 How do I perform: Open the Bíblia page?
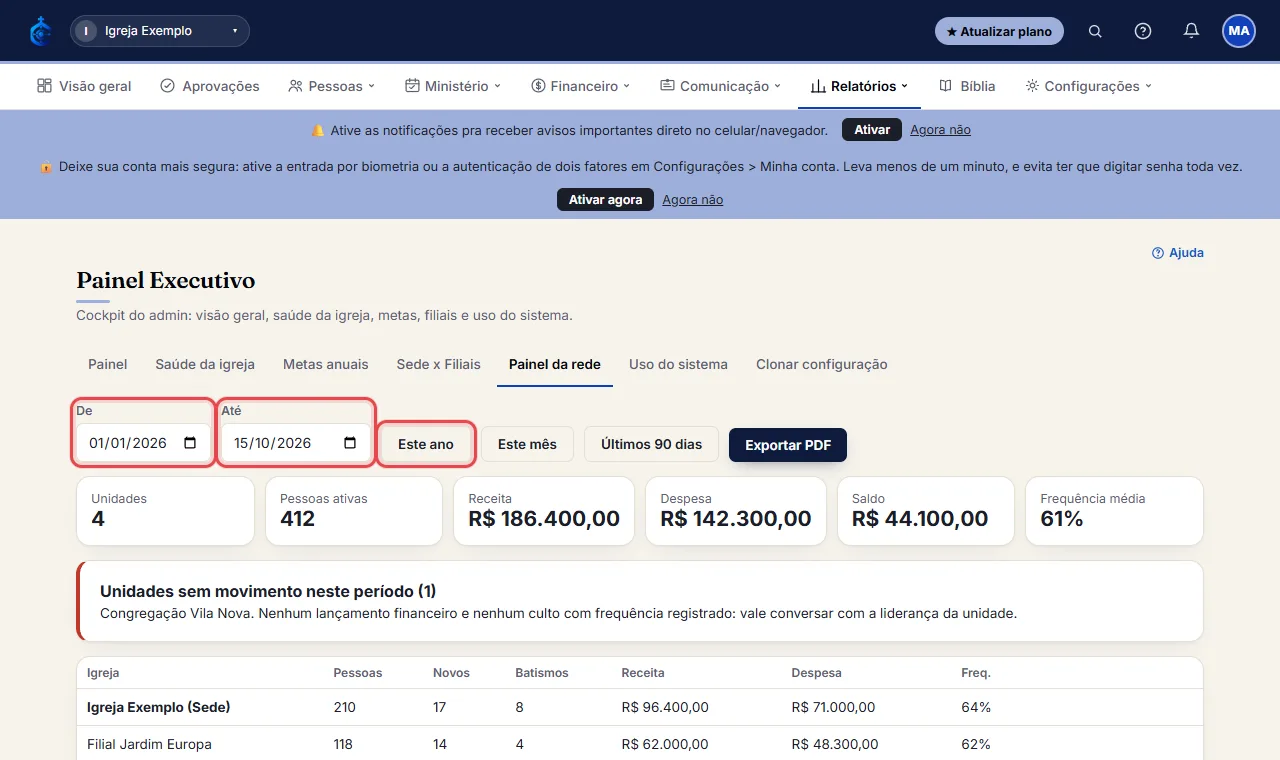[x=967, y=86]
